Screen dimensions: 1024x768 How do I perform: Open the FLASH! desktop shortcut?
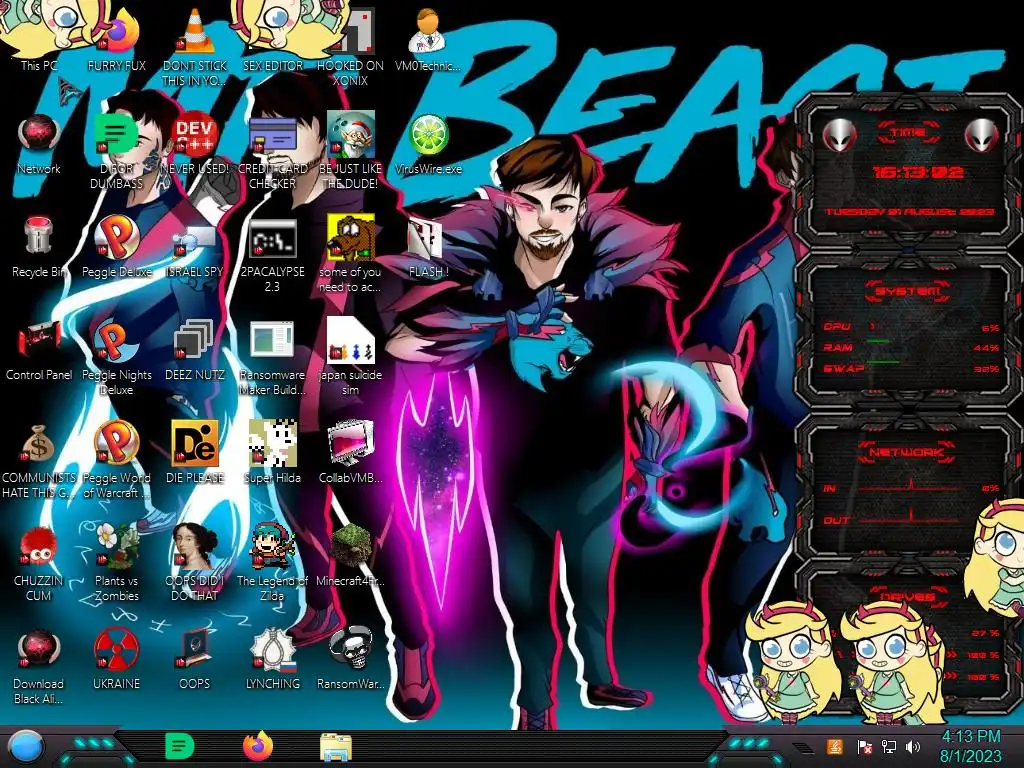pos(428,247)
